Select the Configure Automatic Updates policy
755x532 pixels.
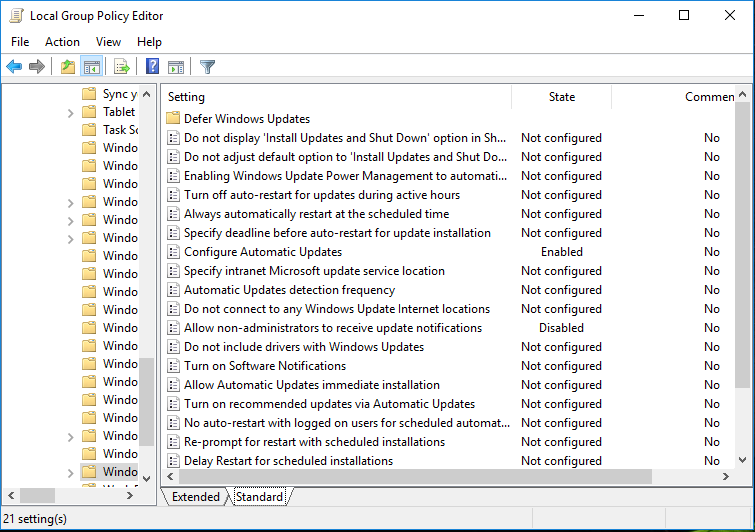pyautogui.click(x=263, y=252)
